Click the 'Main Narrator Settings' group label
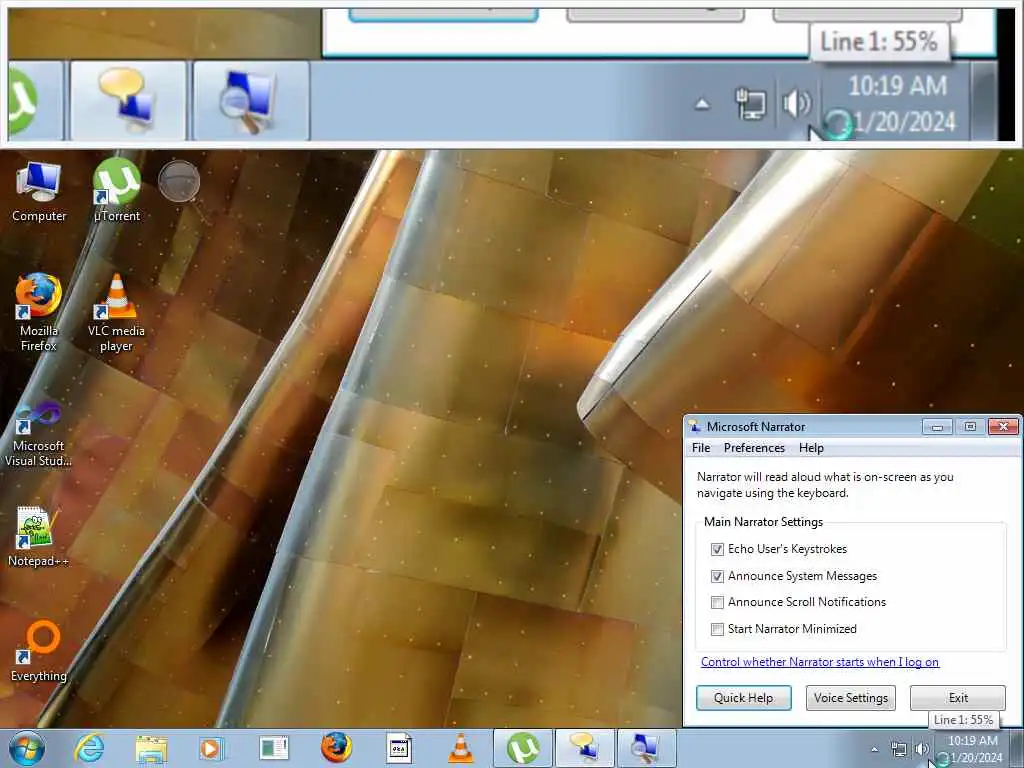1024x768 pixels. tap(763, 522)
